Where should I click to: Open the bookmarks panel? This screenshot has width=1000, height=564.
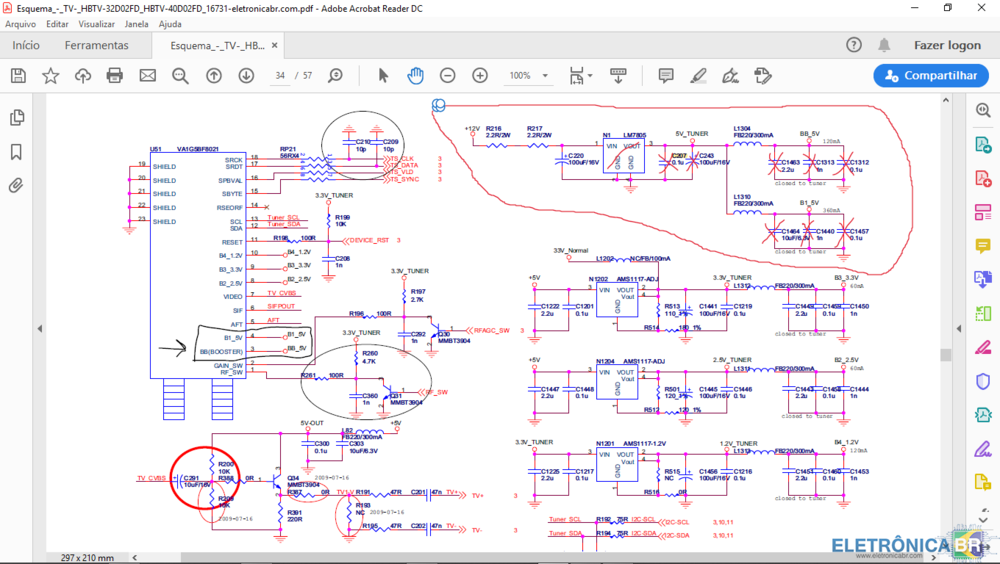click(x=16, y=152)
